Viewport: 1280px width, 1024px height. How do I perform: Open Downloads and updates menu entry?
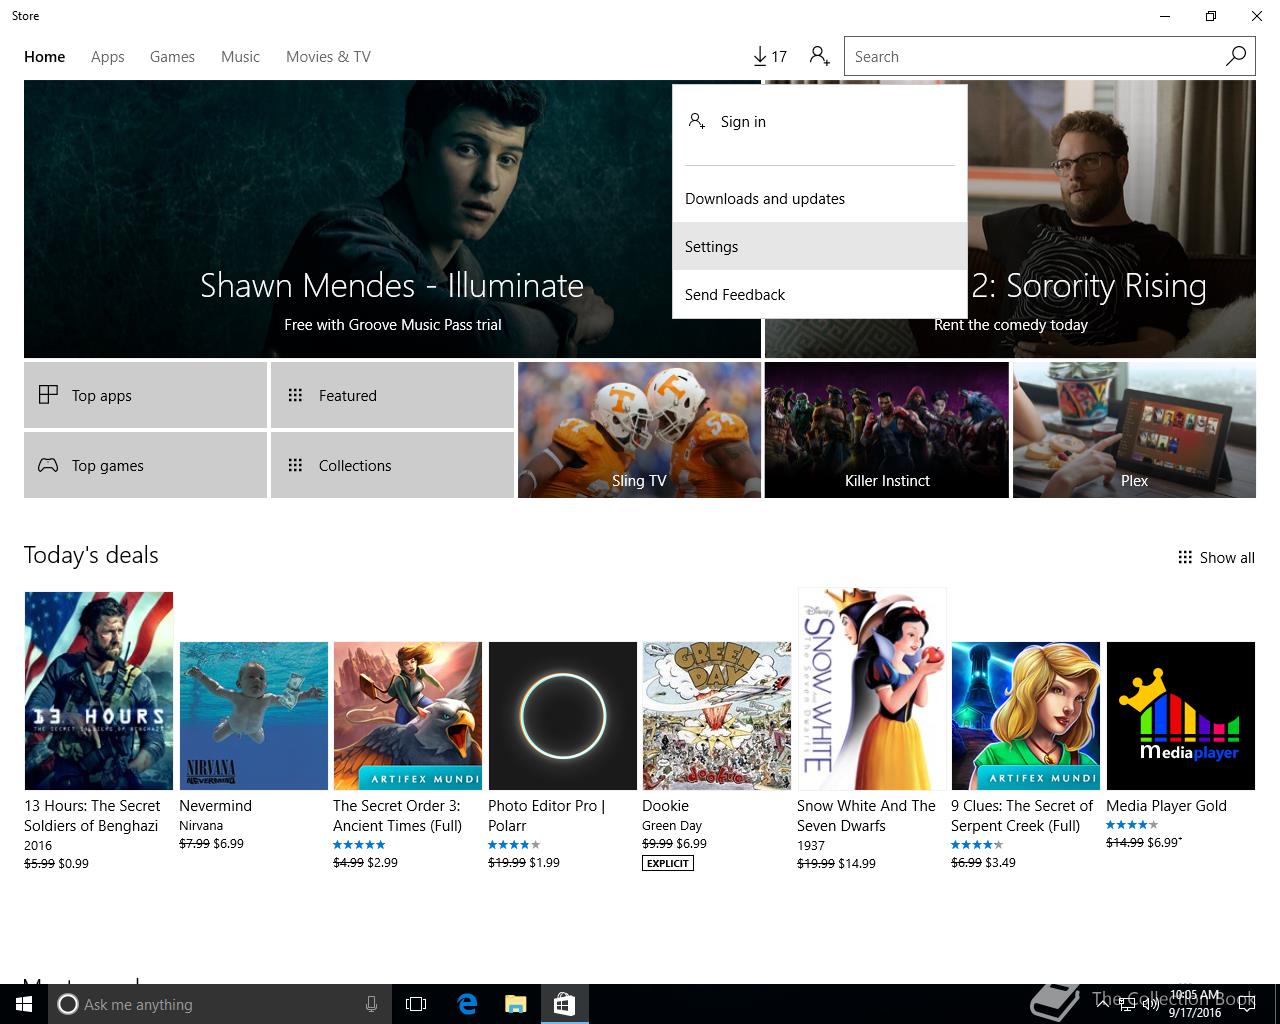[820, 198]
